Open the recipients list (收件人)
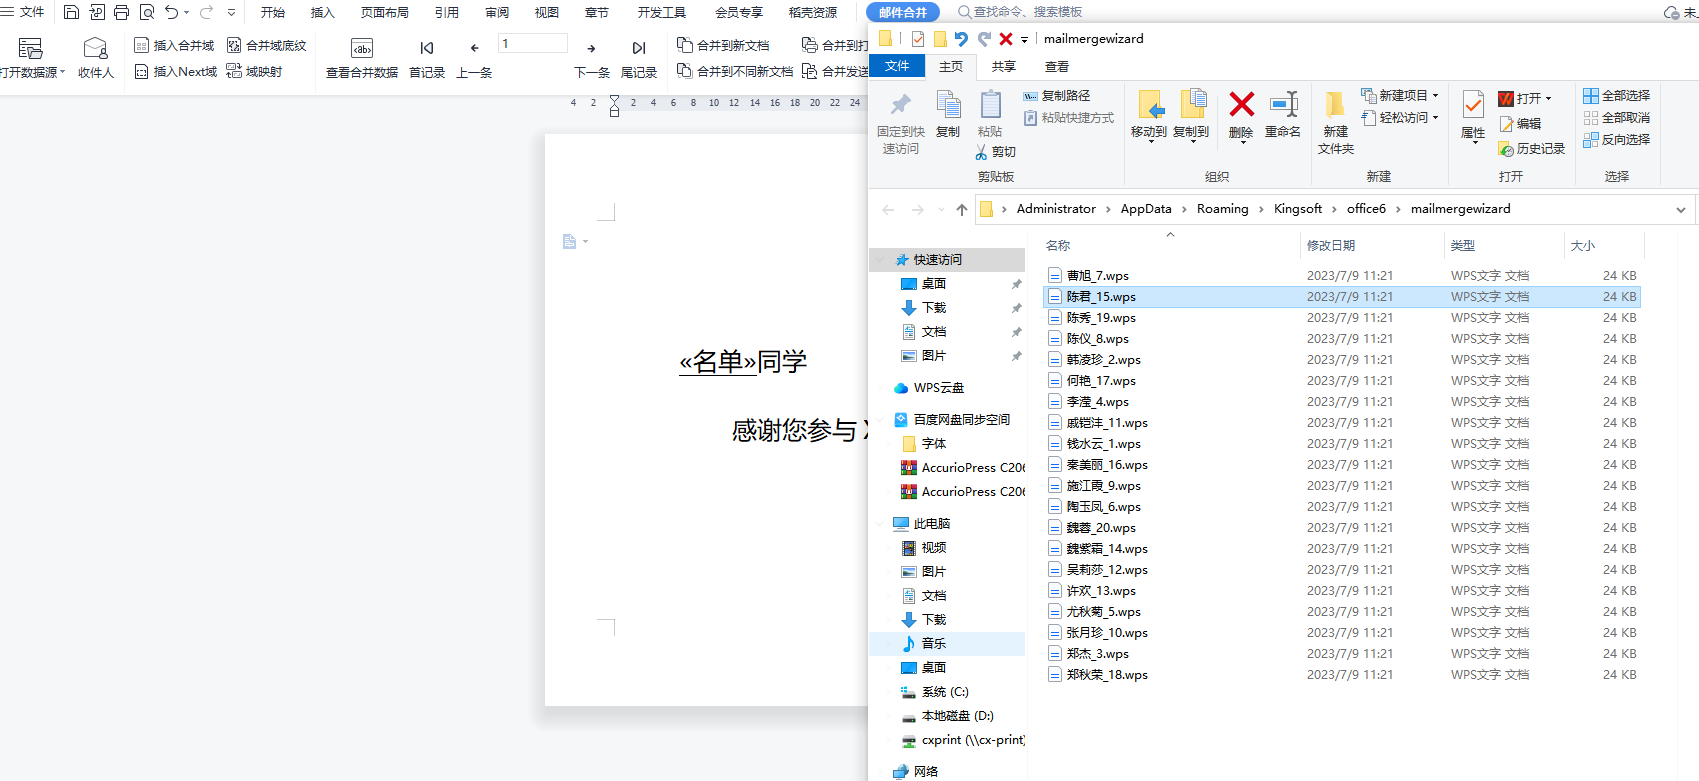 (96, 58)
